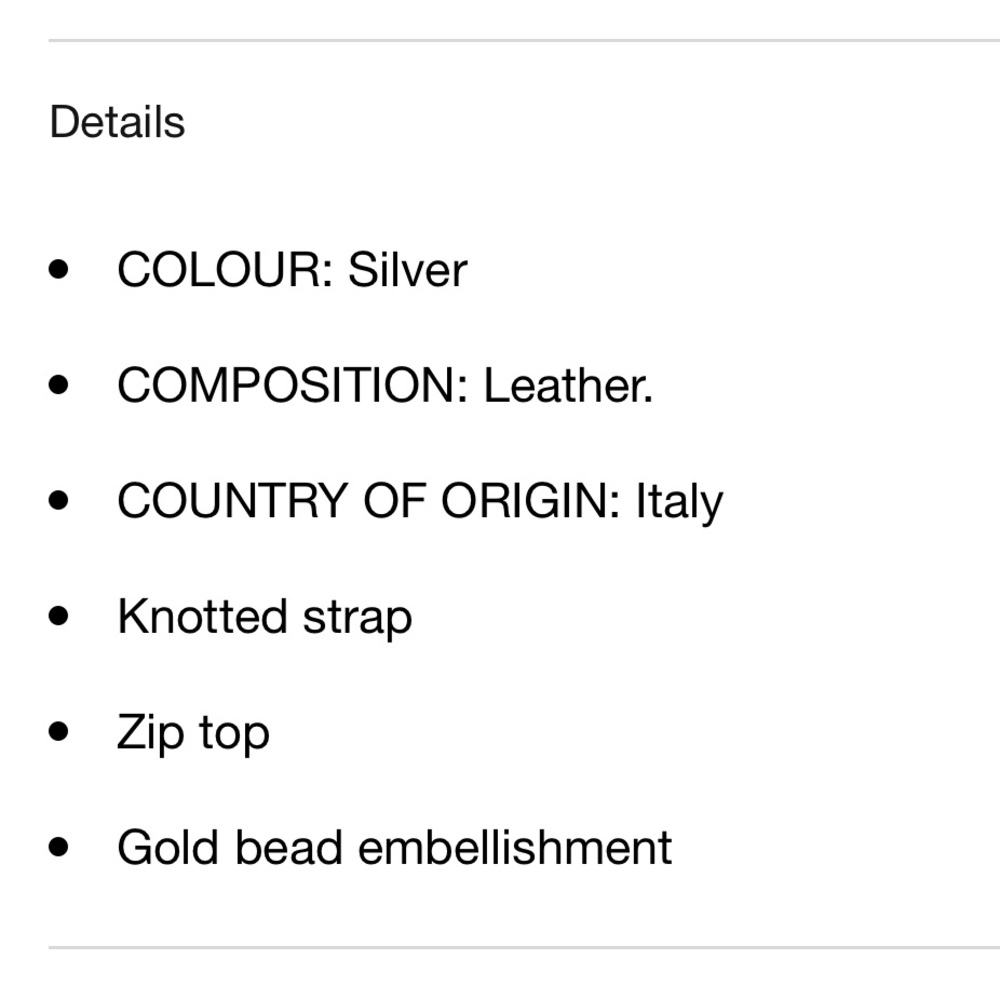Select the COUNTRY OF ORIGIN: Italy item
Screen dimensions: 1000x1000
[x=419, y=501]
